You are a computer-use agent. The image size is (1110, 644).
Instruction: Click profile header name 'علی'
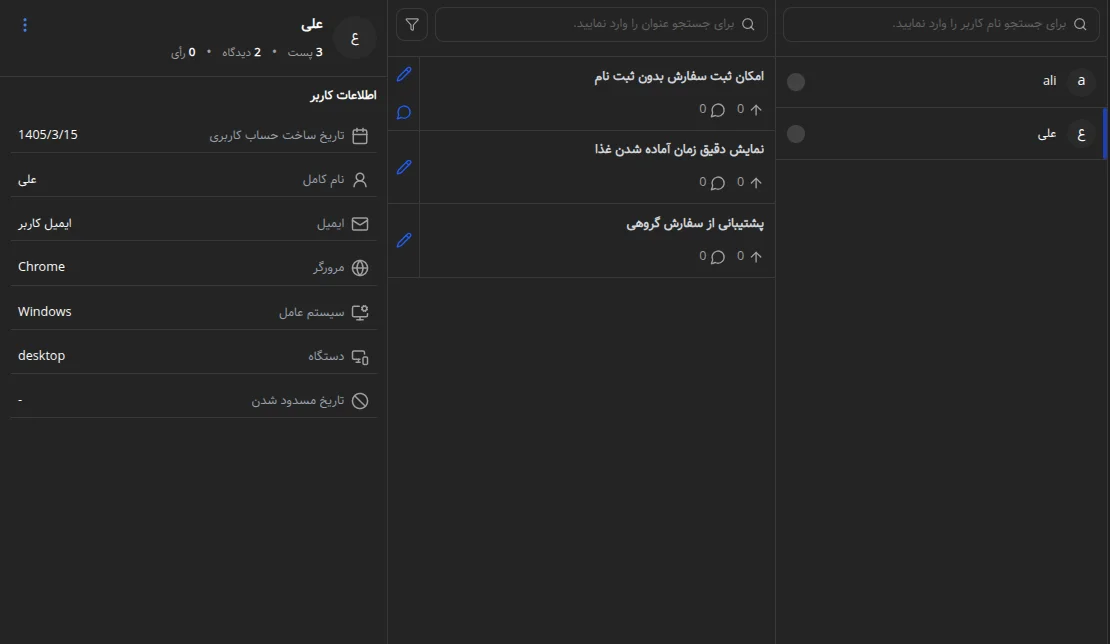click(x=312, y=25)
